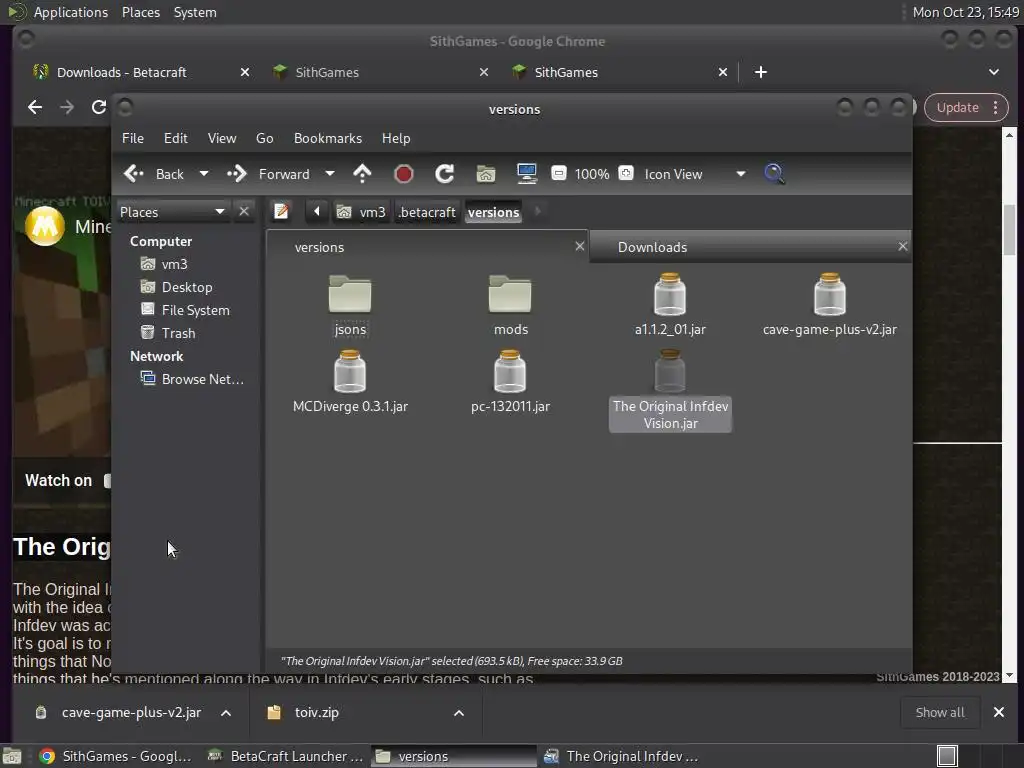Image resolution: width=1024 pixels, height=768 pixels.
Task: Click the Forward arrow in file manager toolbar
Action: [x=236, y=174]
